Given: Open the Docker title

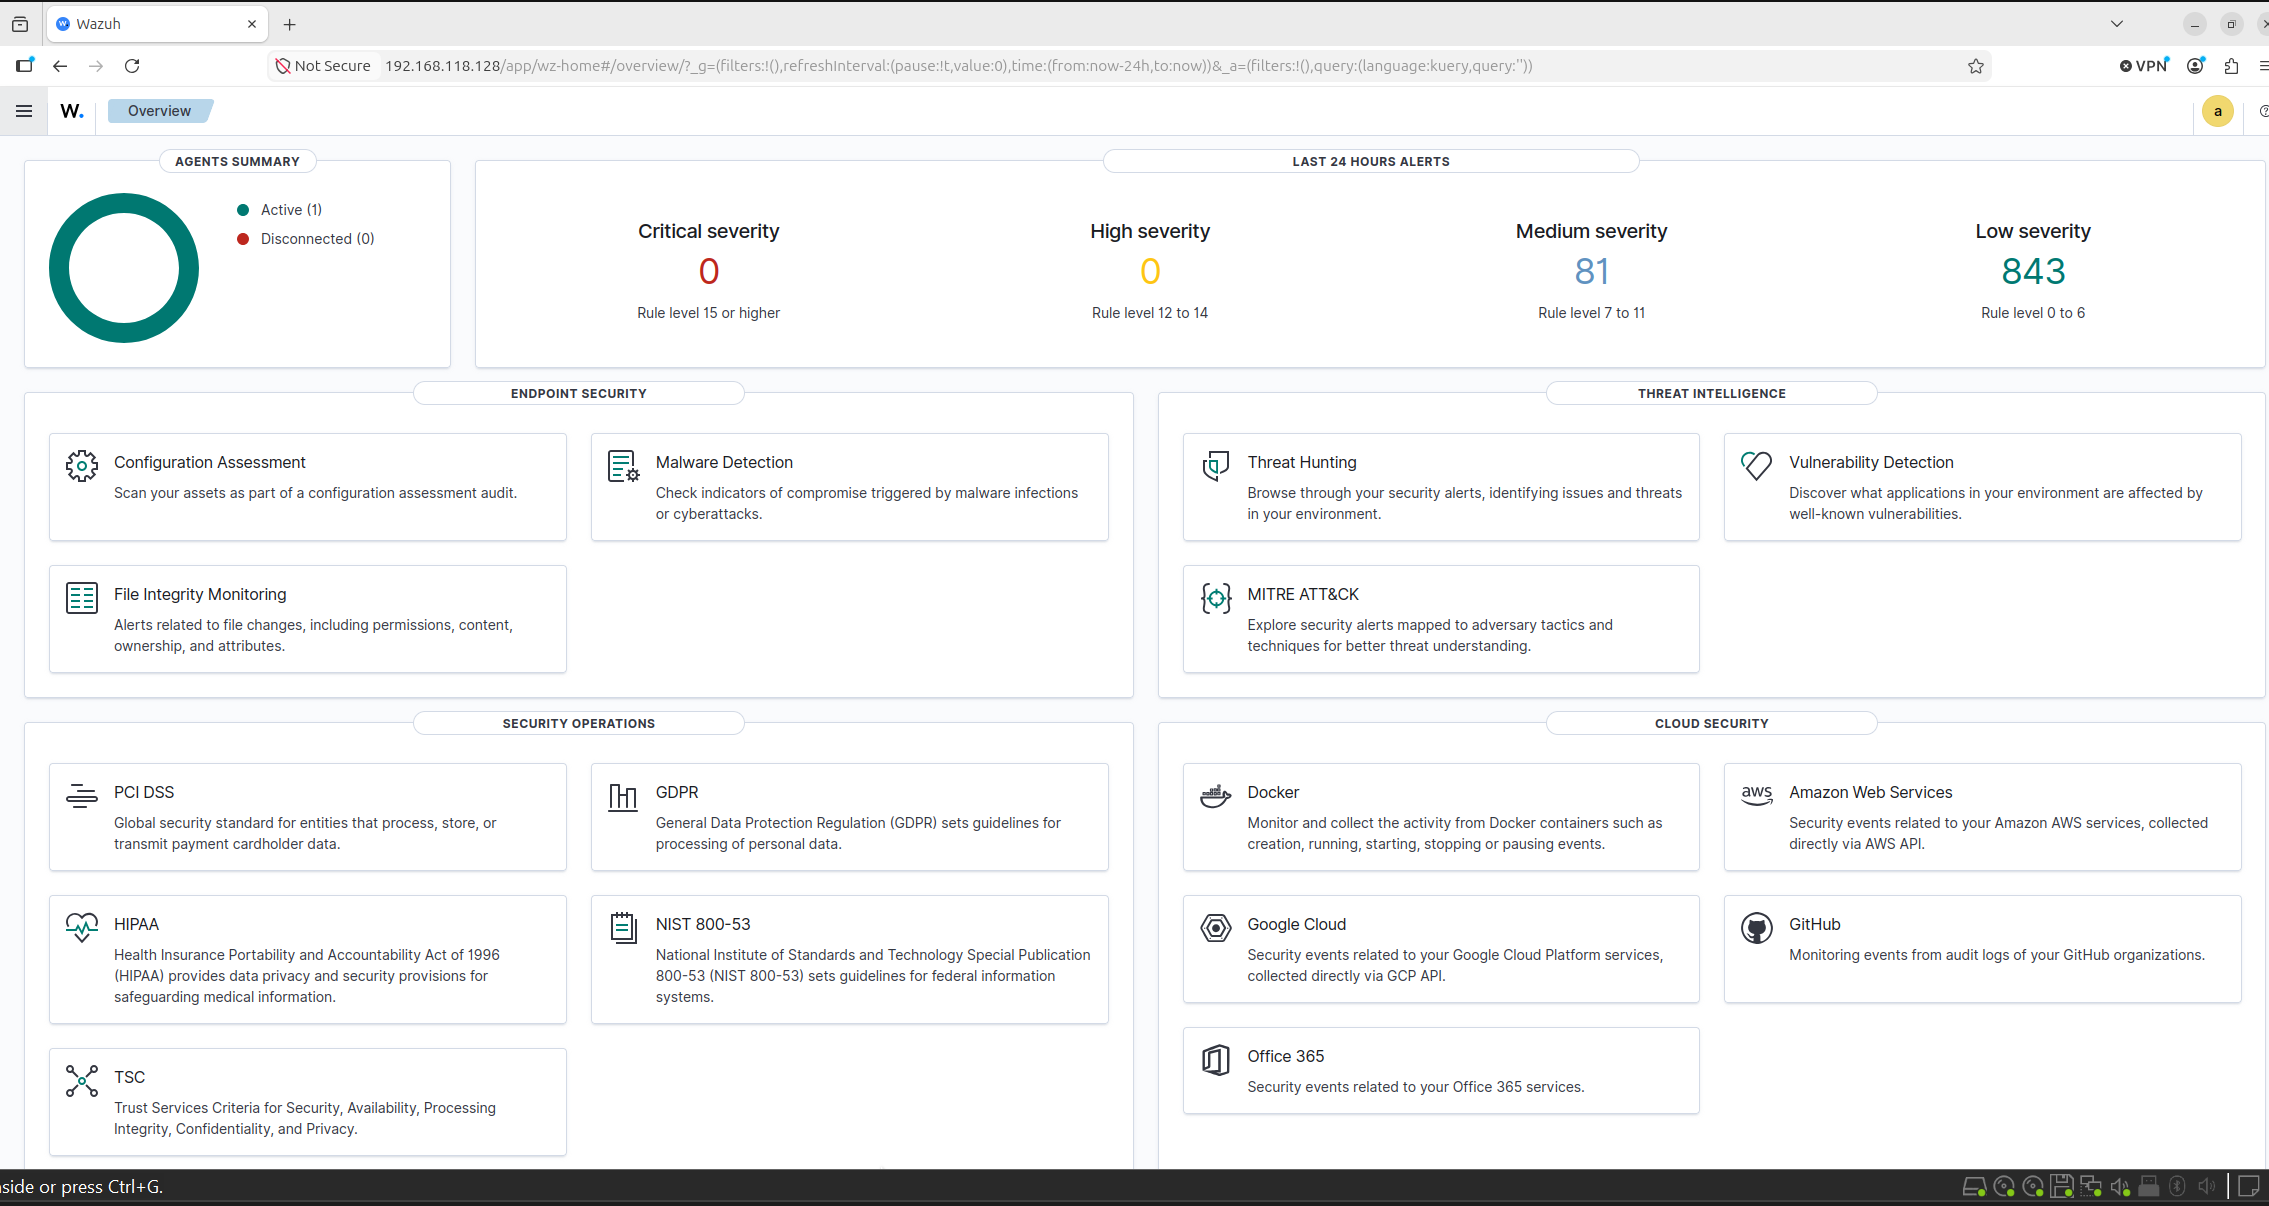Looking at the screenshot, I should [x=1273, y=792].
